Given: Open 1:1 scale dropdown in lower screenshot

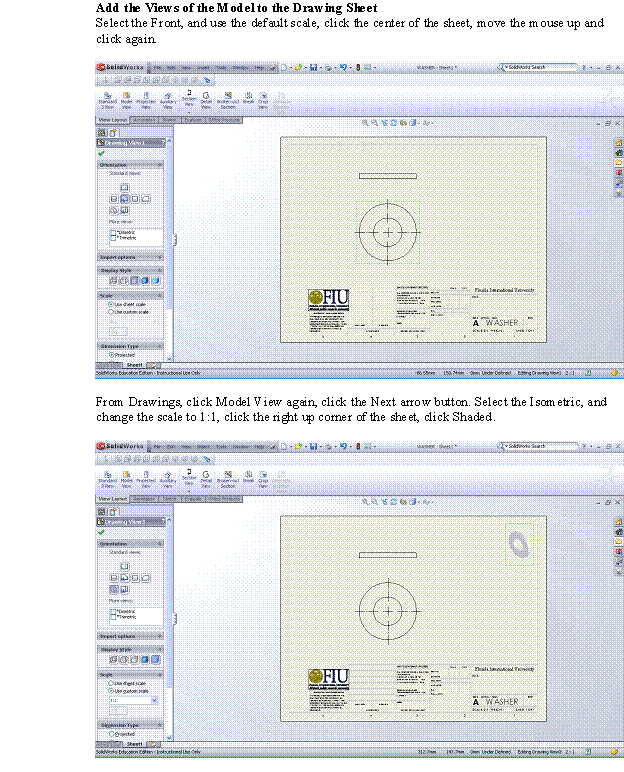Looking at the screenshot, I should coord(155,700).
